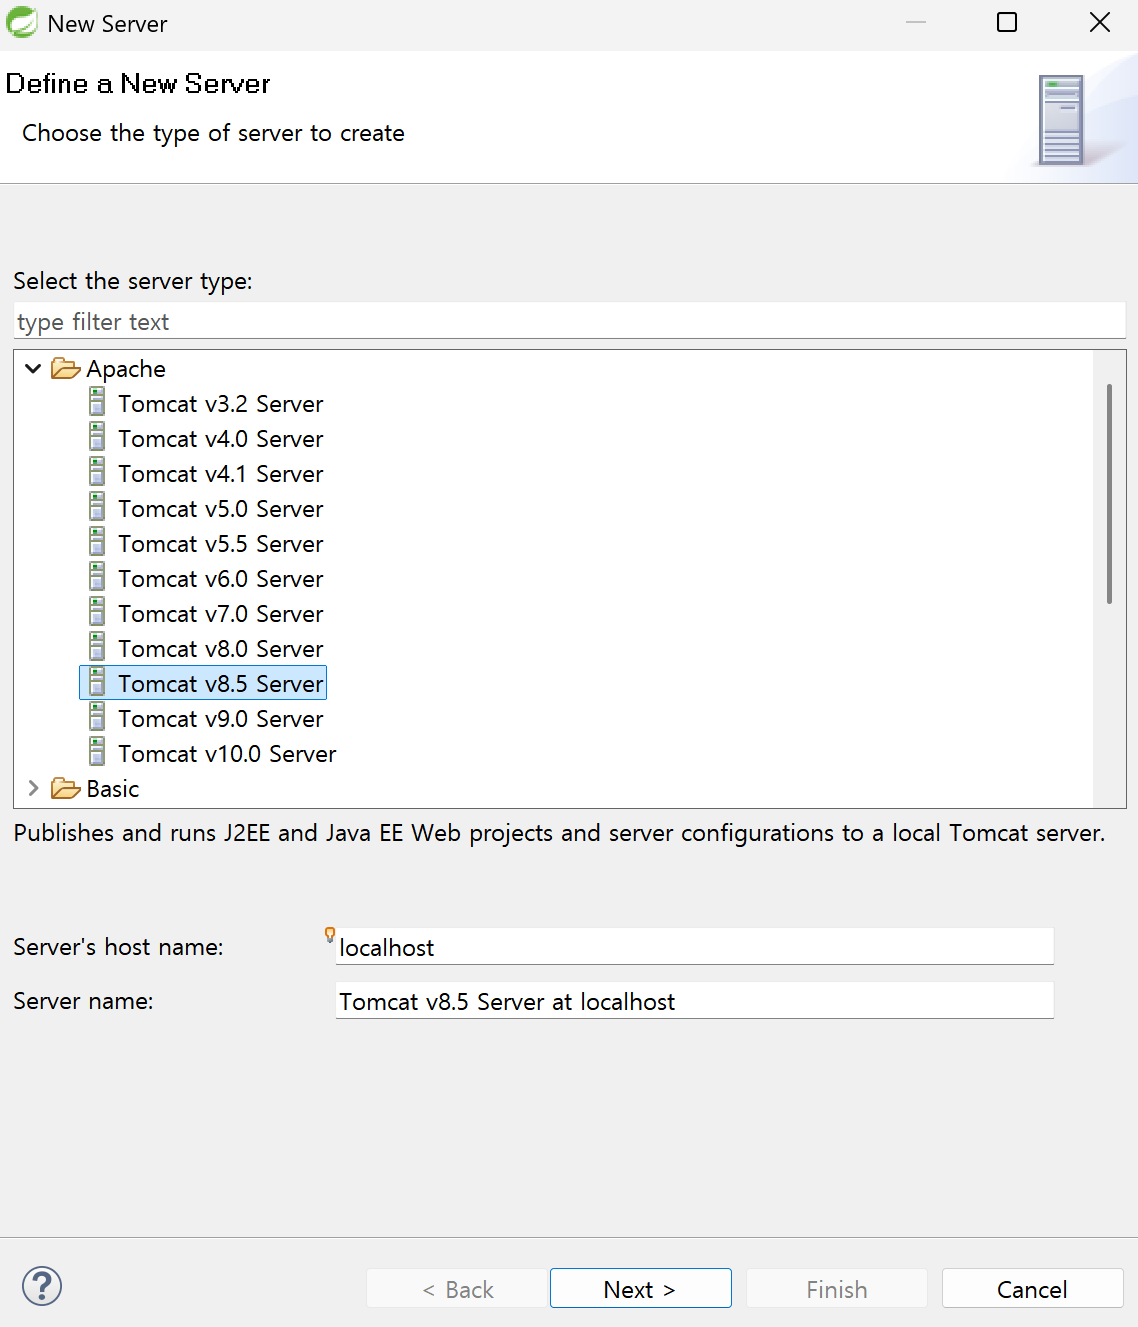The width and height of the screenshot is (1138, 1327).
Task: Click the Tomcat v4.1 Server icon
Action: point(97,472)
